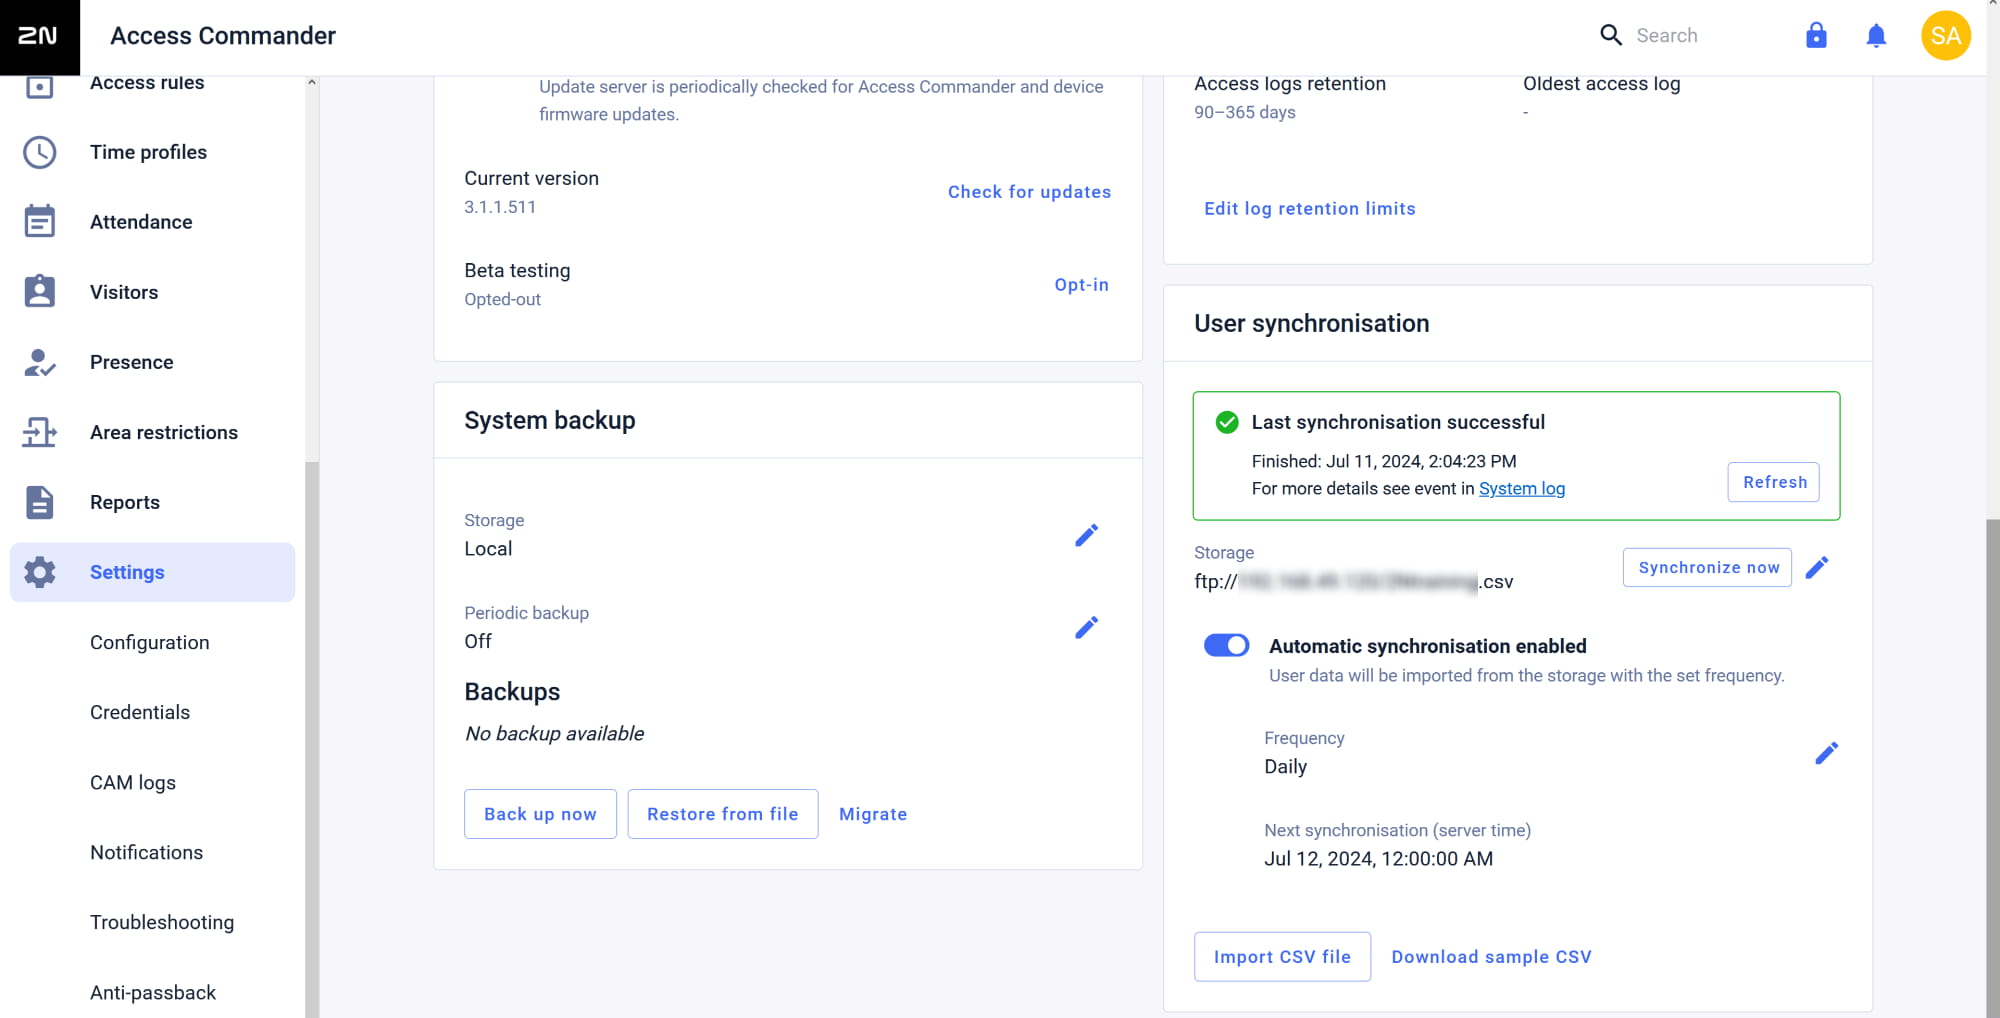
Task: Click the 'Daily' frequency value
Action: [1285, 767]
